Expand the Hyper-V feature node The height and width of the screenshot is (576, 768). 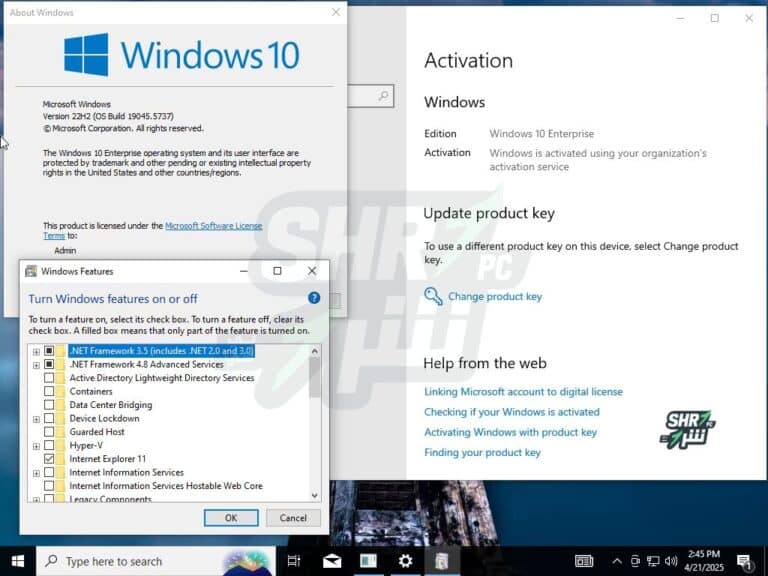(x=36, y=445)
